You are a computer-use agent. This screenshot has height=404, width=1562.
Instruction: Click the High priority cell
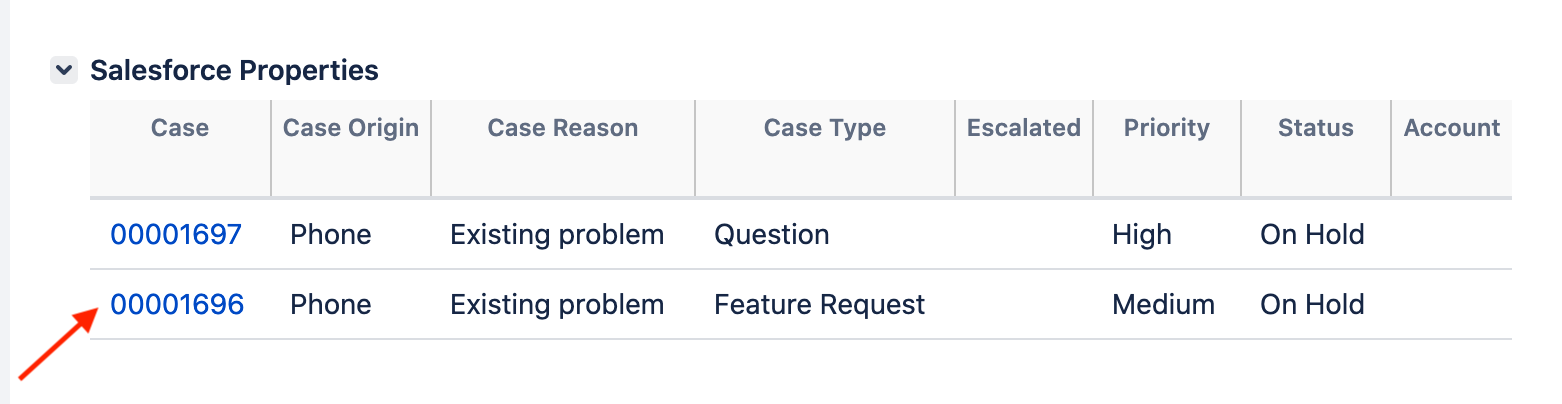(1141, 235)
